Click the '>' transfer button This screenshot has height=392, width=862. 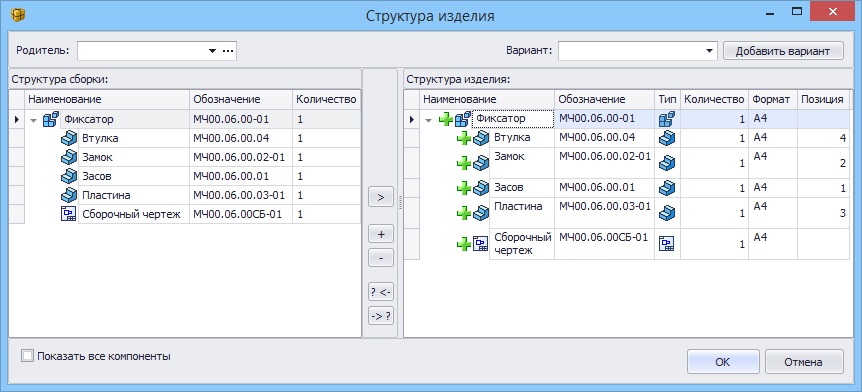click(381, 197)
